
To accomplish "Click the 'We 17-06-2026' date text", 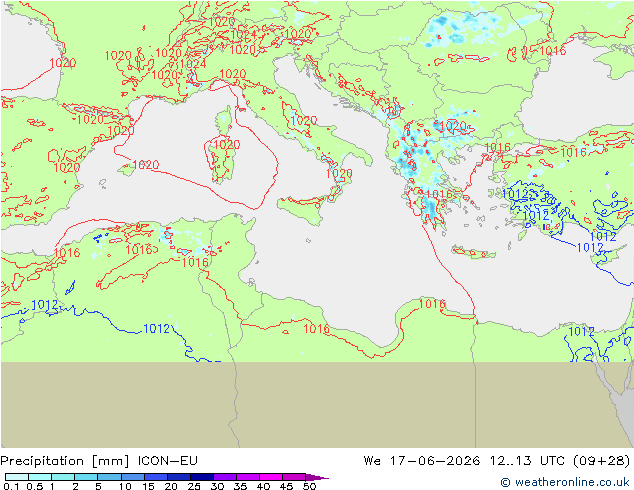I will 422,461.
